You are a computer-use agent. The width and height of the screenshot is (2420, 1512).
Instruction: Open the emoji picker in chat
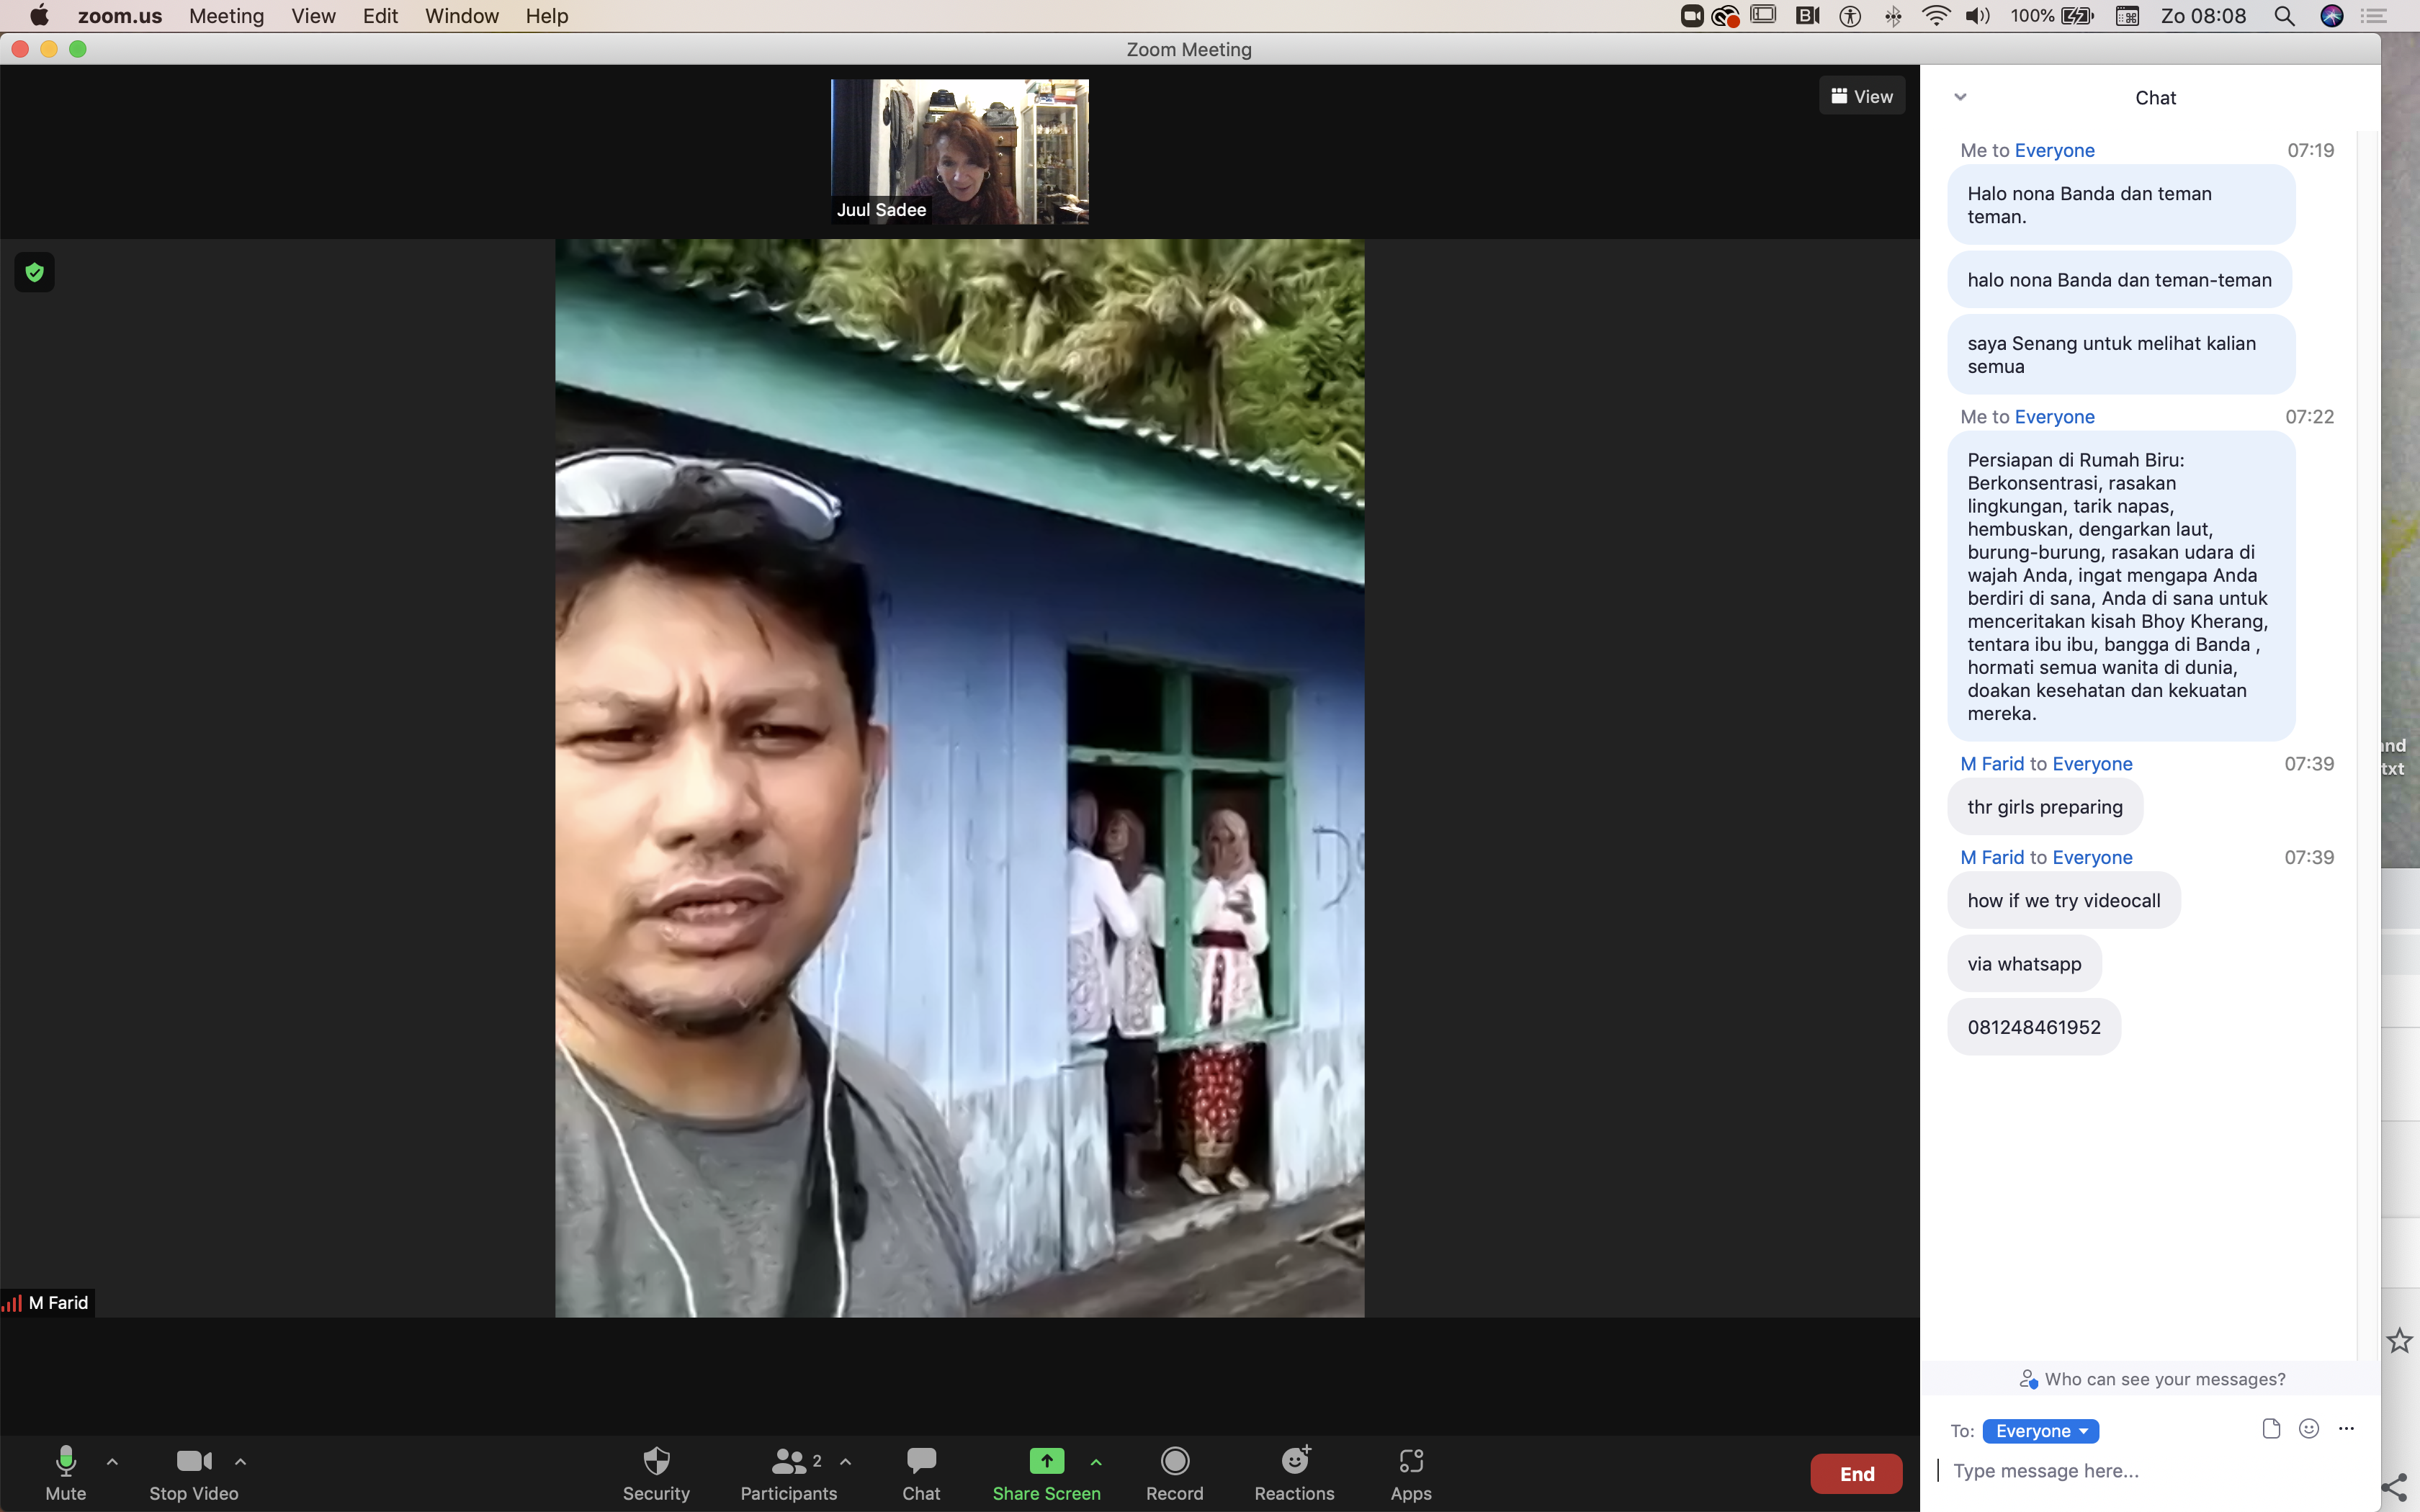(x=2308, y=1428)
